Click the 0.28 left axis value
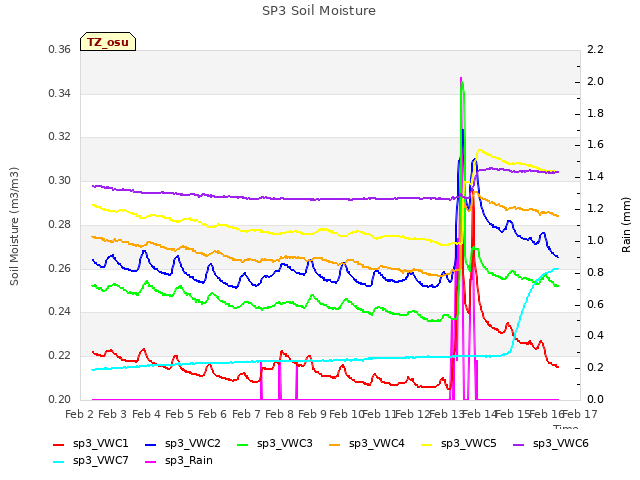 pyautogui.click(x=60, y=224)
